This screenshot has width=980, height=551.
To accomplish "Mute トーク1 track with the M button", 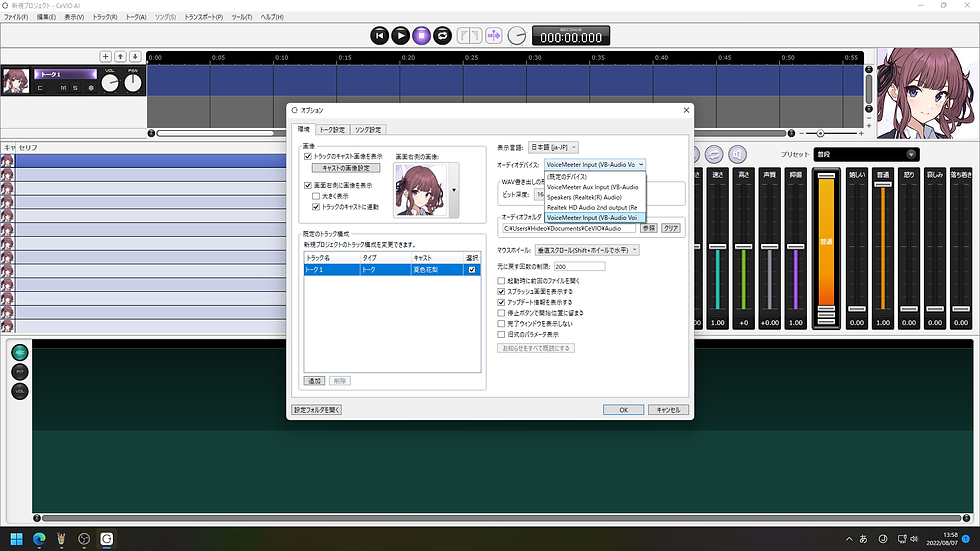I will pyautogui.click(x=63, y=88).
